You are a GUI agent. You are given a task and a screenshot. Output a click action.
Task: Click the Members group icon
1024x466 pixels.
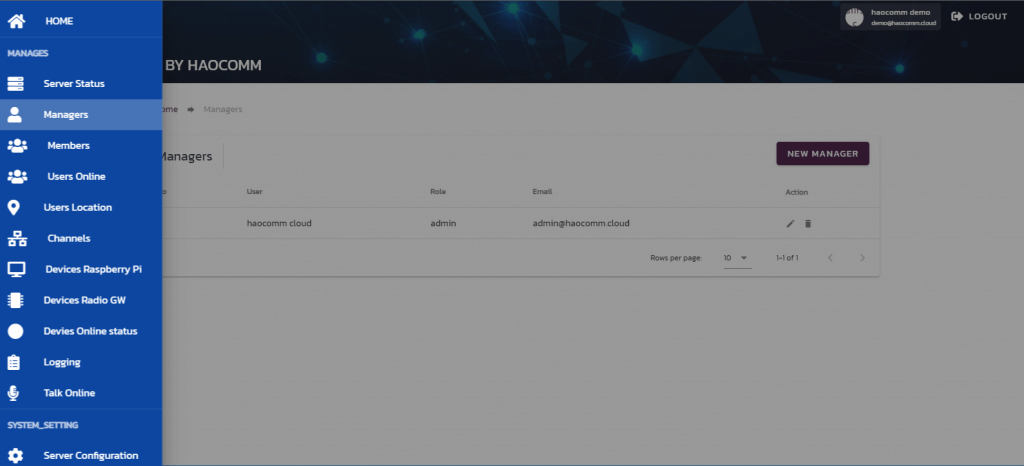(17, 146)
